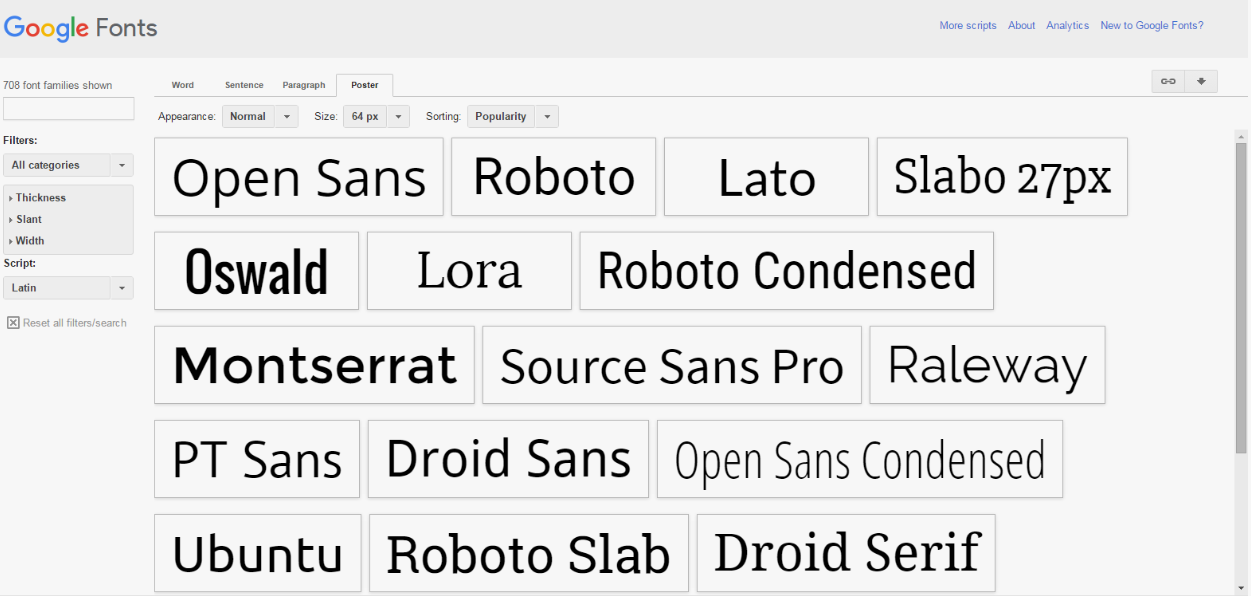Select the Droid Serif font card
Screen dimensions: 1251x596
point(847,553)
